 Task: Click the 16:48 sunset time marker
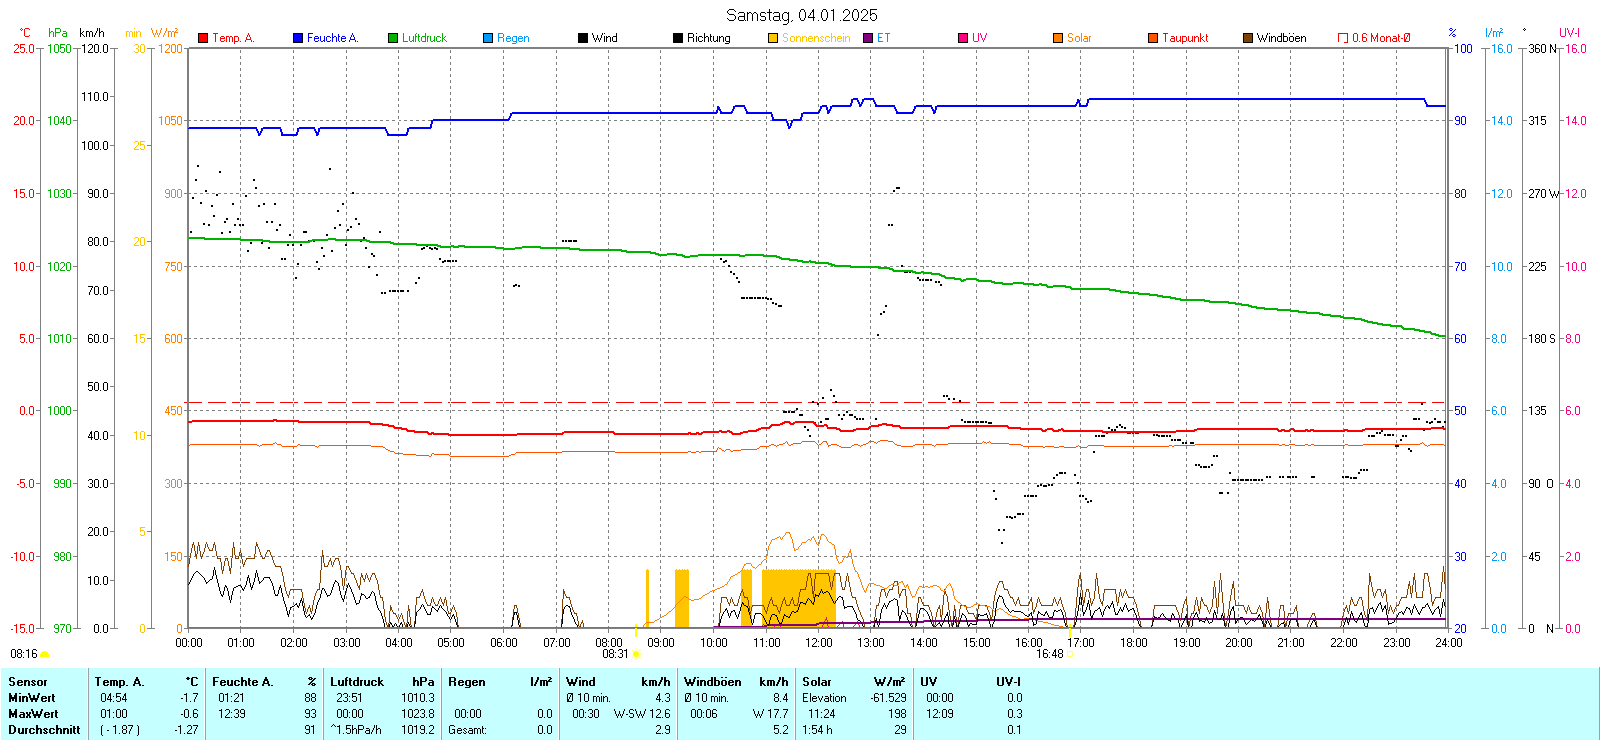coord(1049,654)
